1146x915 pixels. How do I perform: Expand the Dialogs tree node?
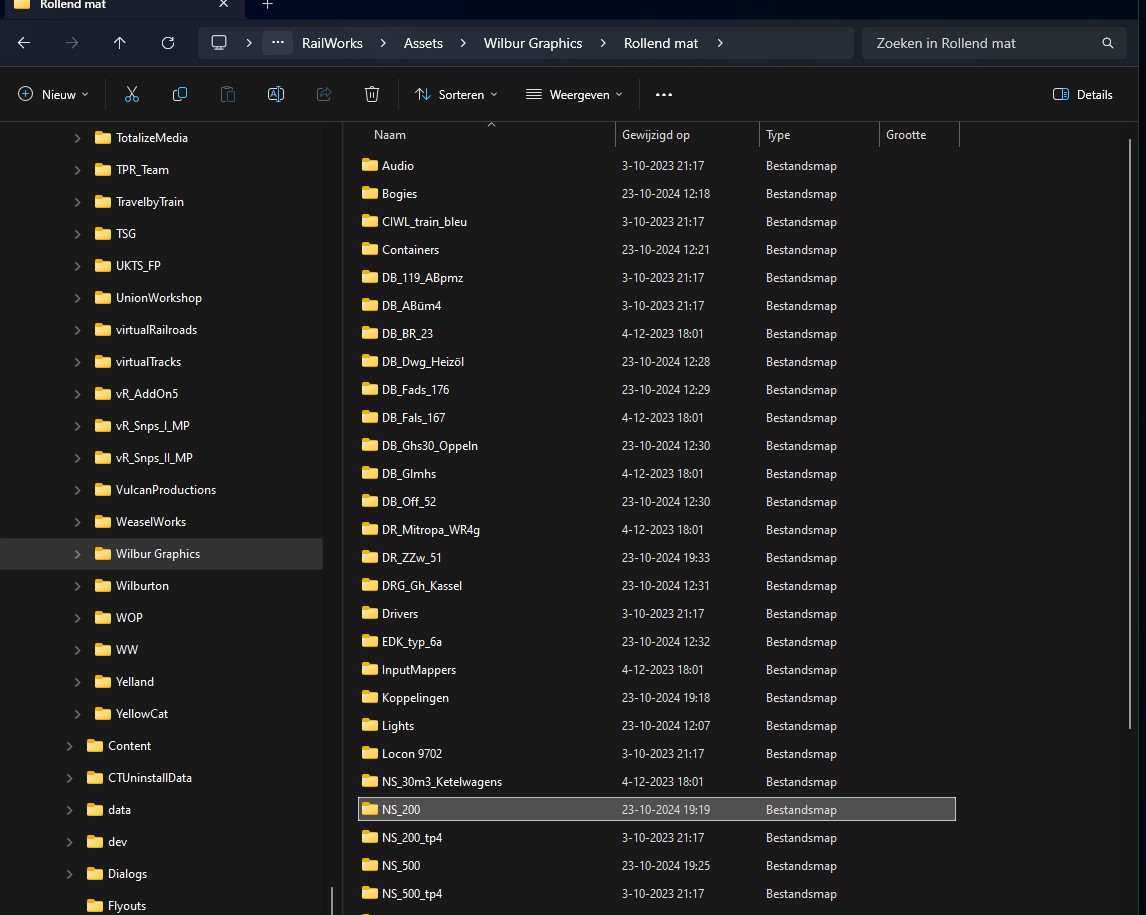coord(69,874)
